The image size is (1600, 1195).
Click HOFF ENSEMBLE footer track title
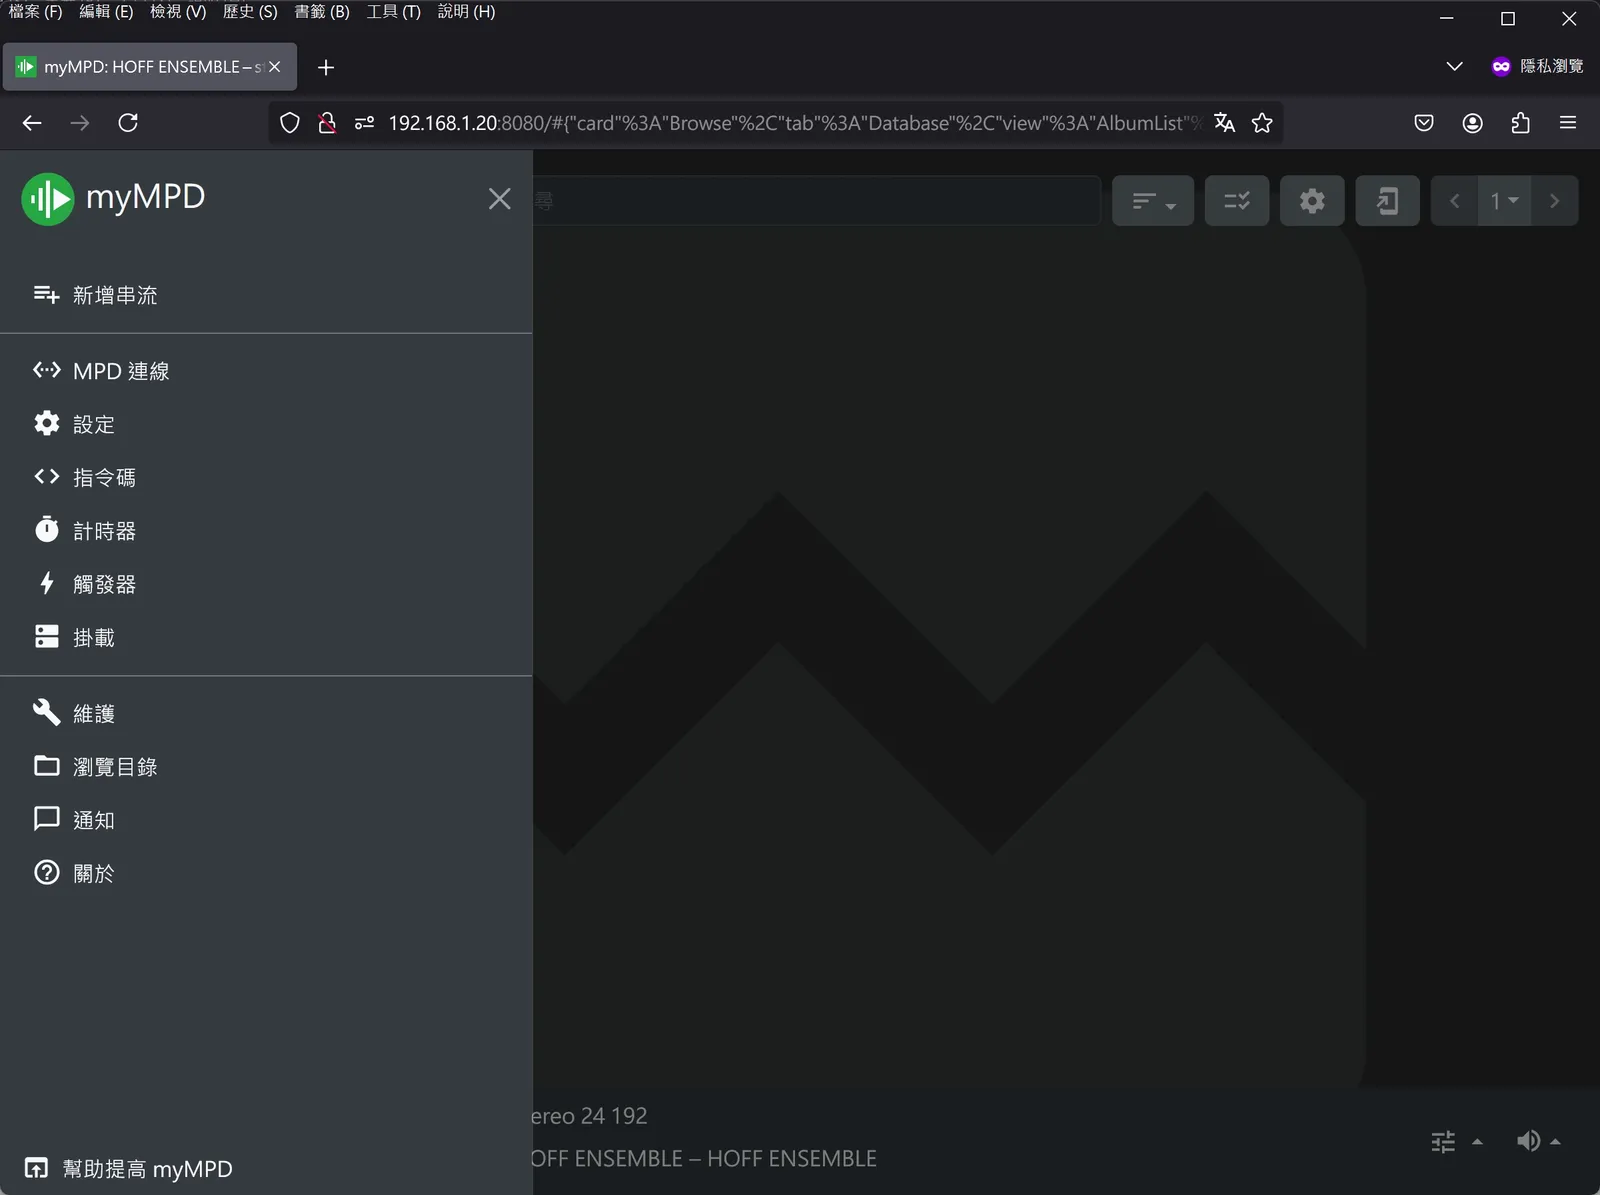click(704, 1158)
